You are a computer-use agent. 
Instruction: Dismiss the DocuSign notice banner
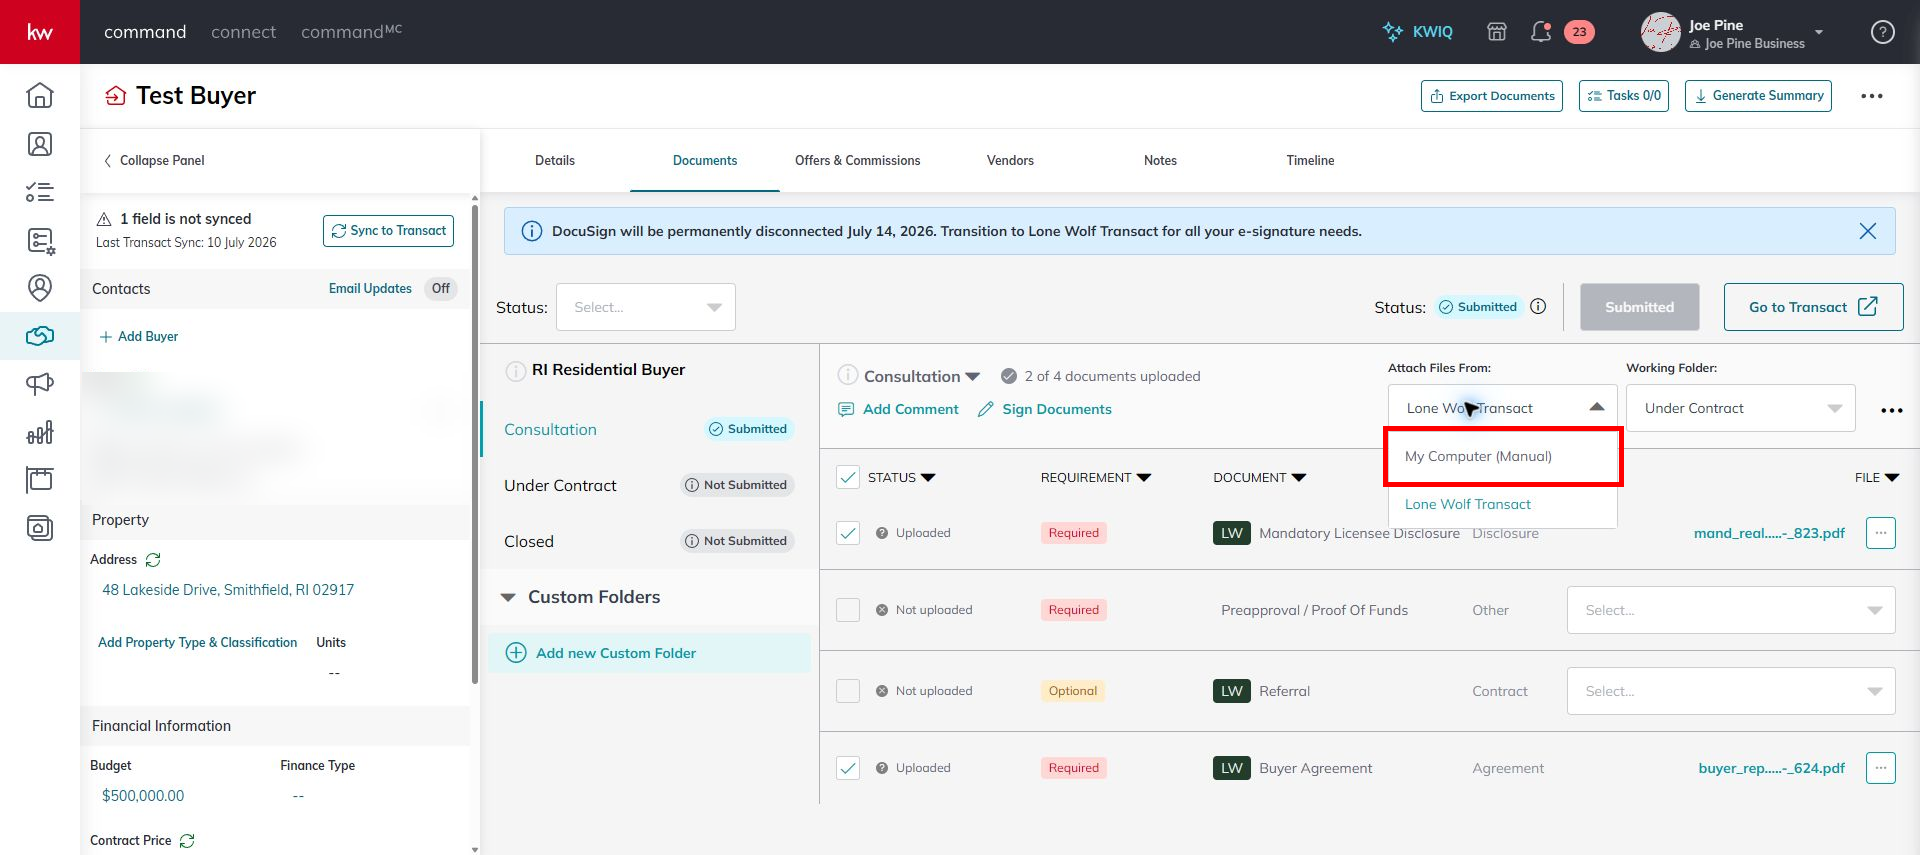pos(1867,231)
